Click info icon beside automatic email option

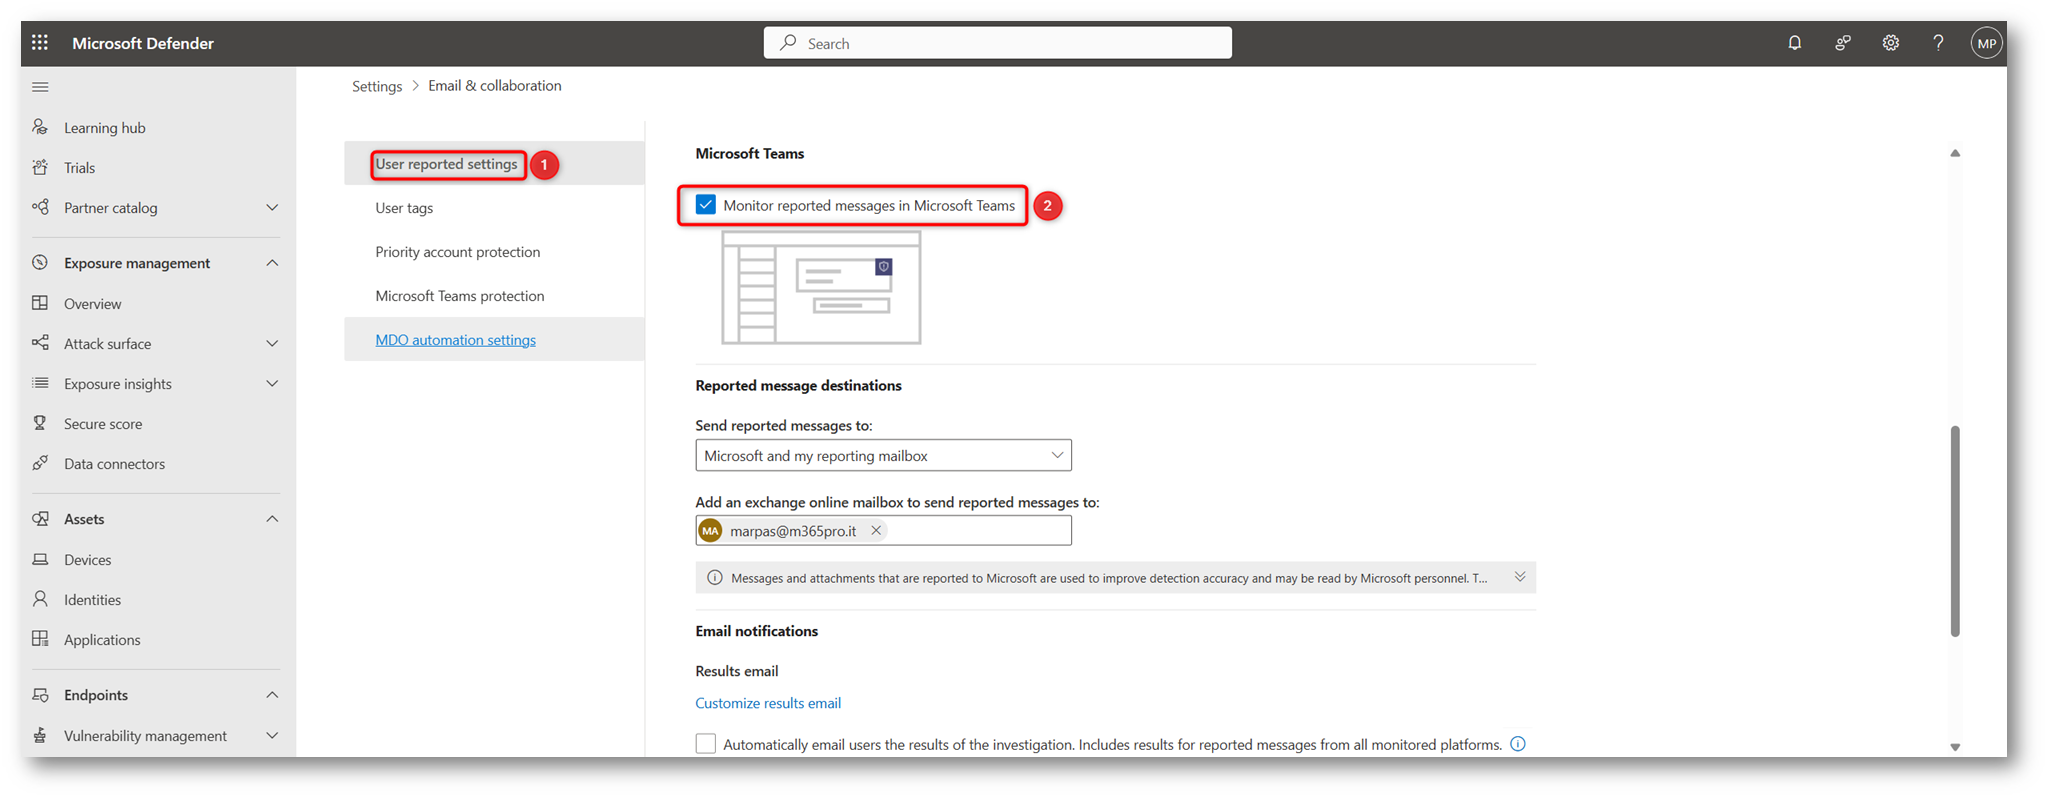1518,743
